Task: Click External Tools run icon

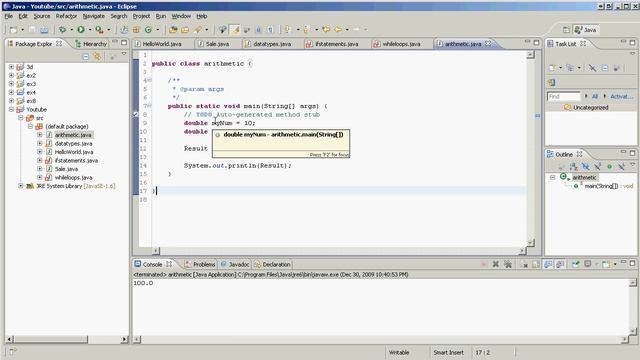Action: pos(99,29)
